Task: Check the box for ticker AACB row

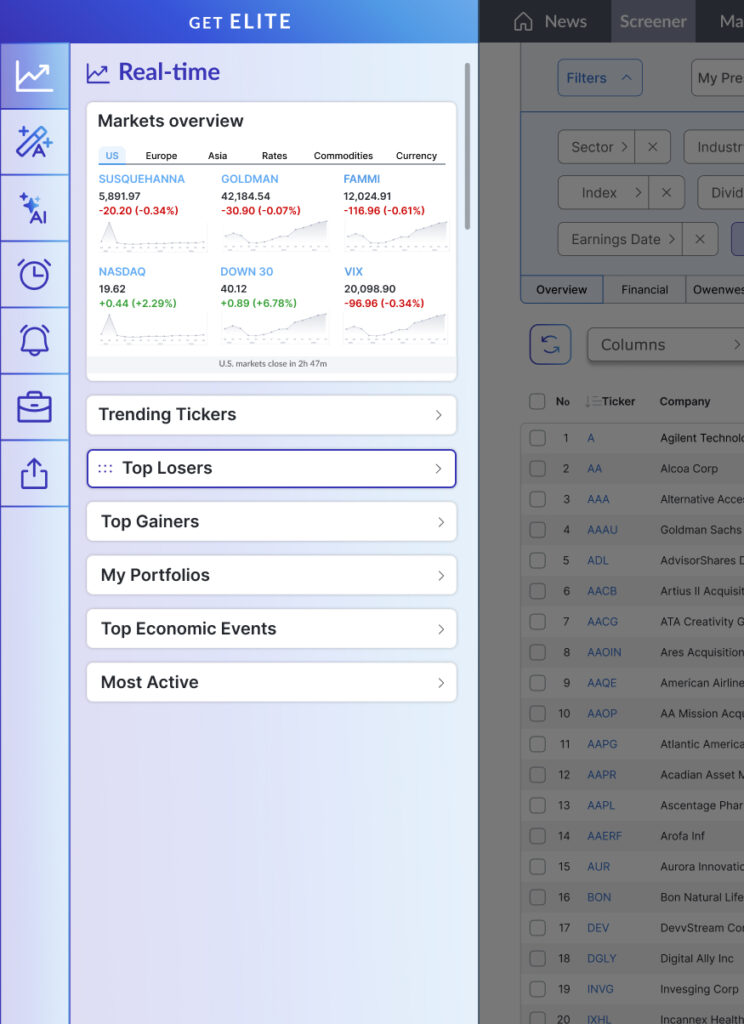Action: [x=537, y=591]
